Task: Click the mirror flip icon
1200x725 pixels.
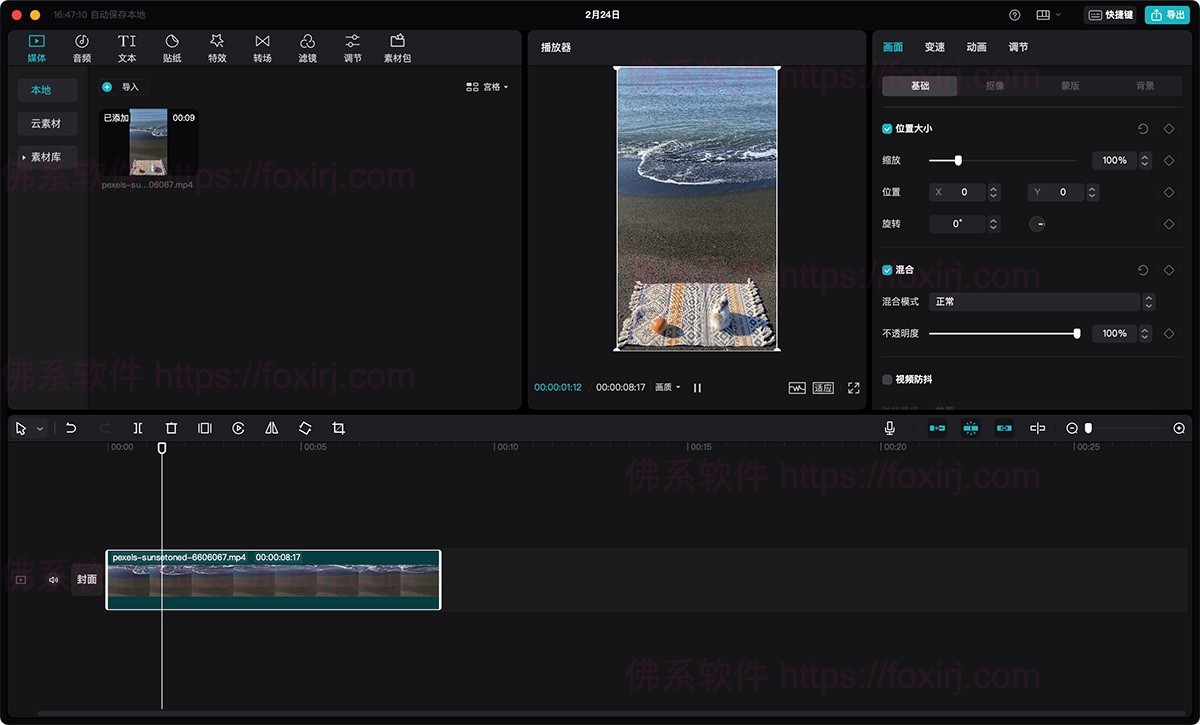Action: coord(271,428)
